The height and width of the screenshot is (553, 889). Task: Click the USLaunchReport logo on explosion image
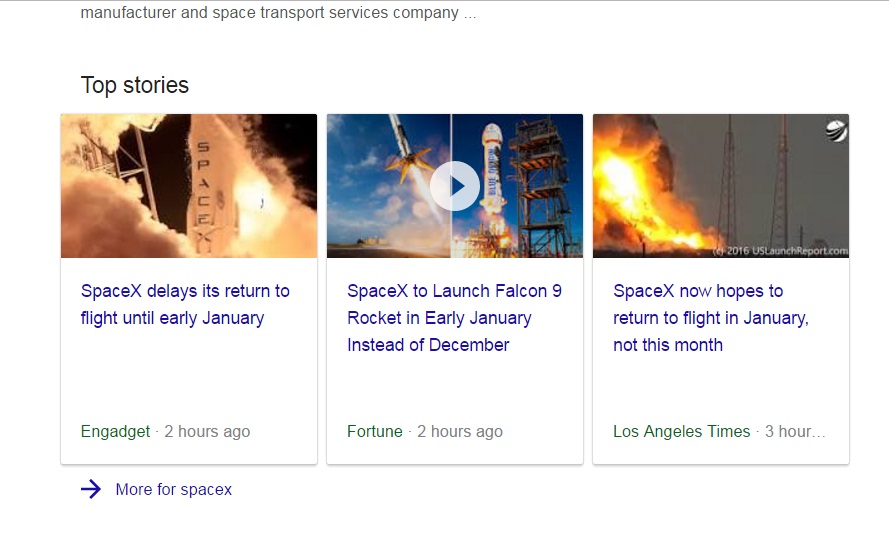click(836, 131)
